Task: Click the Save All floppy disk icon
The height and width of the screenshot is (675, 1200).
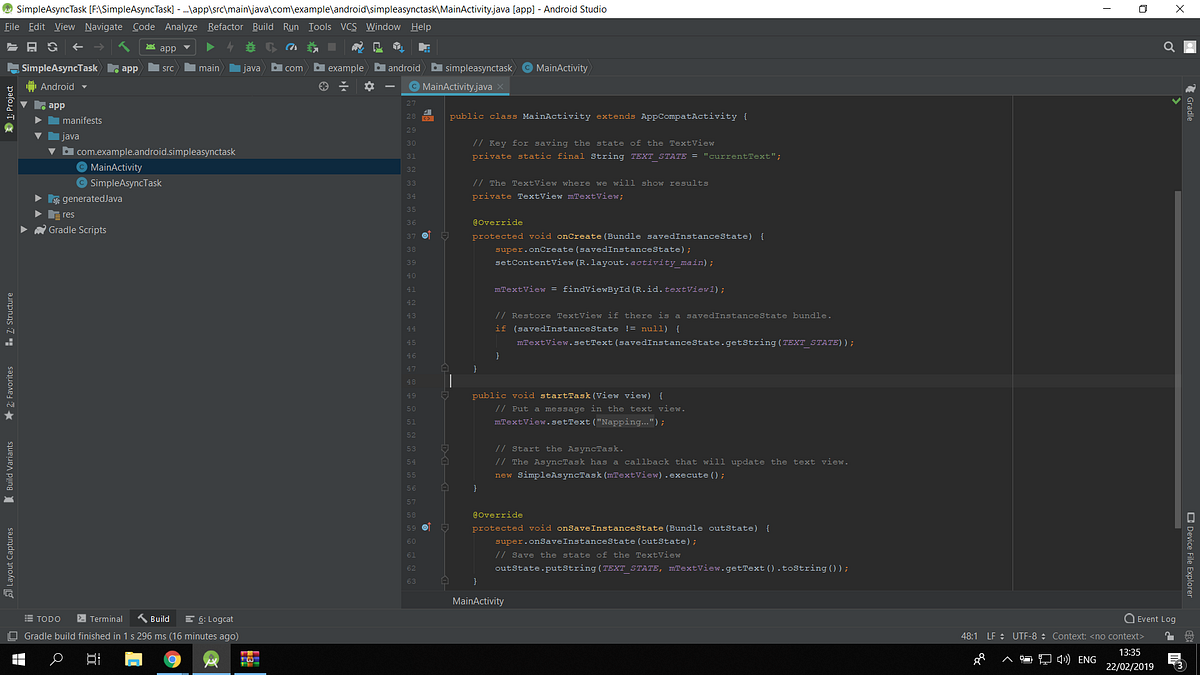Action: (33, 47)
